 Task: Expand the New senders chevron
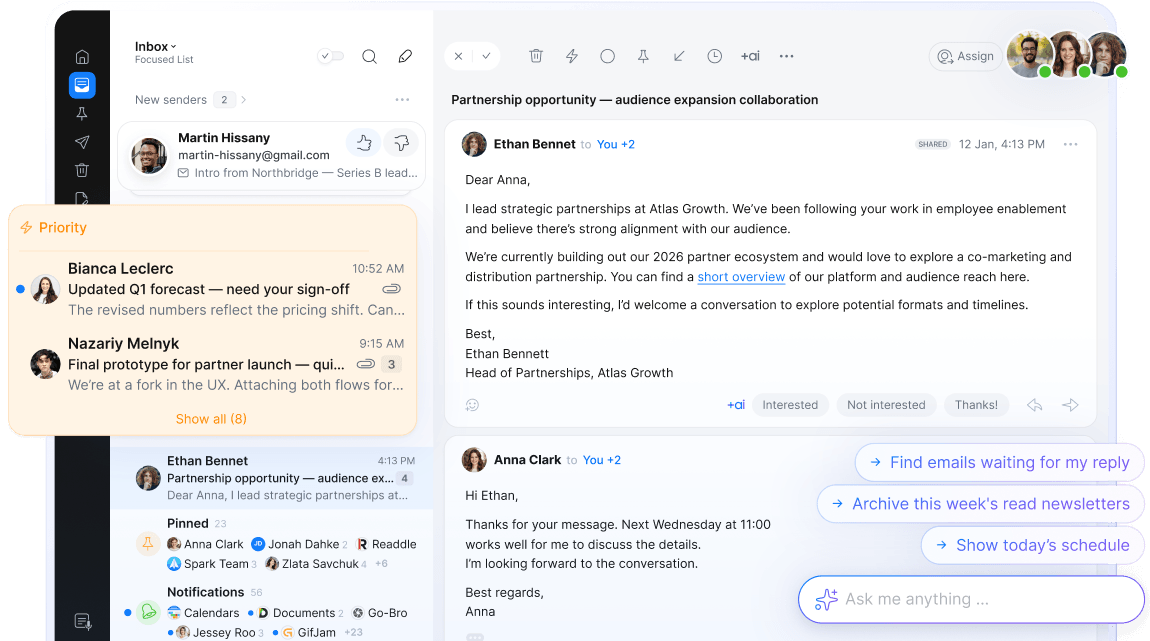244,100
